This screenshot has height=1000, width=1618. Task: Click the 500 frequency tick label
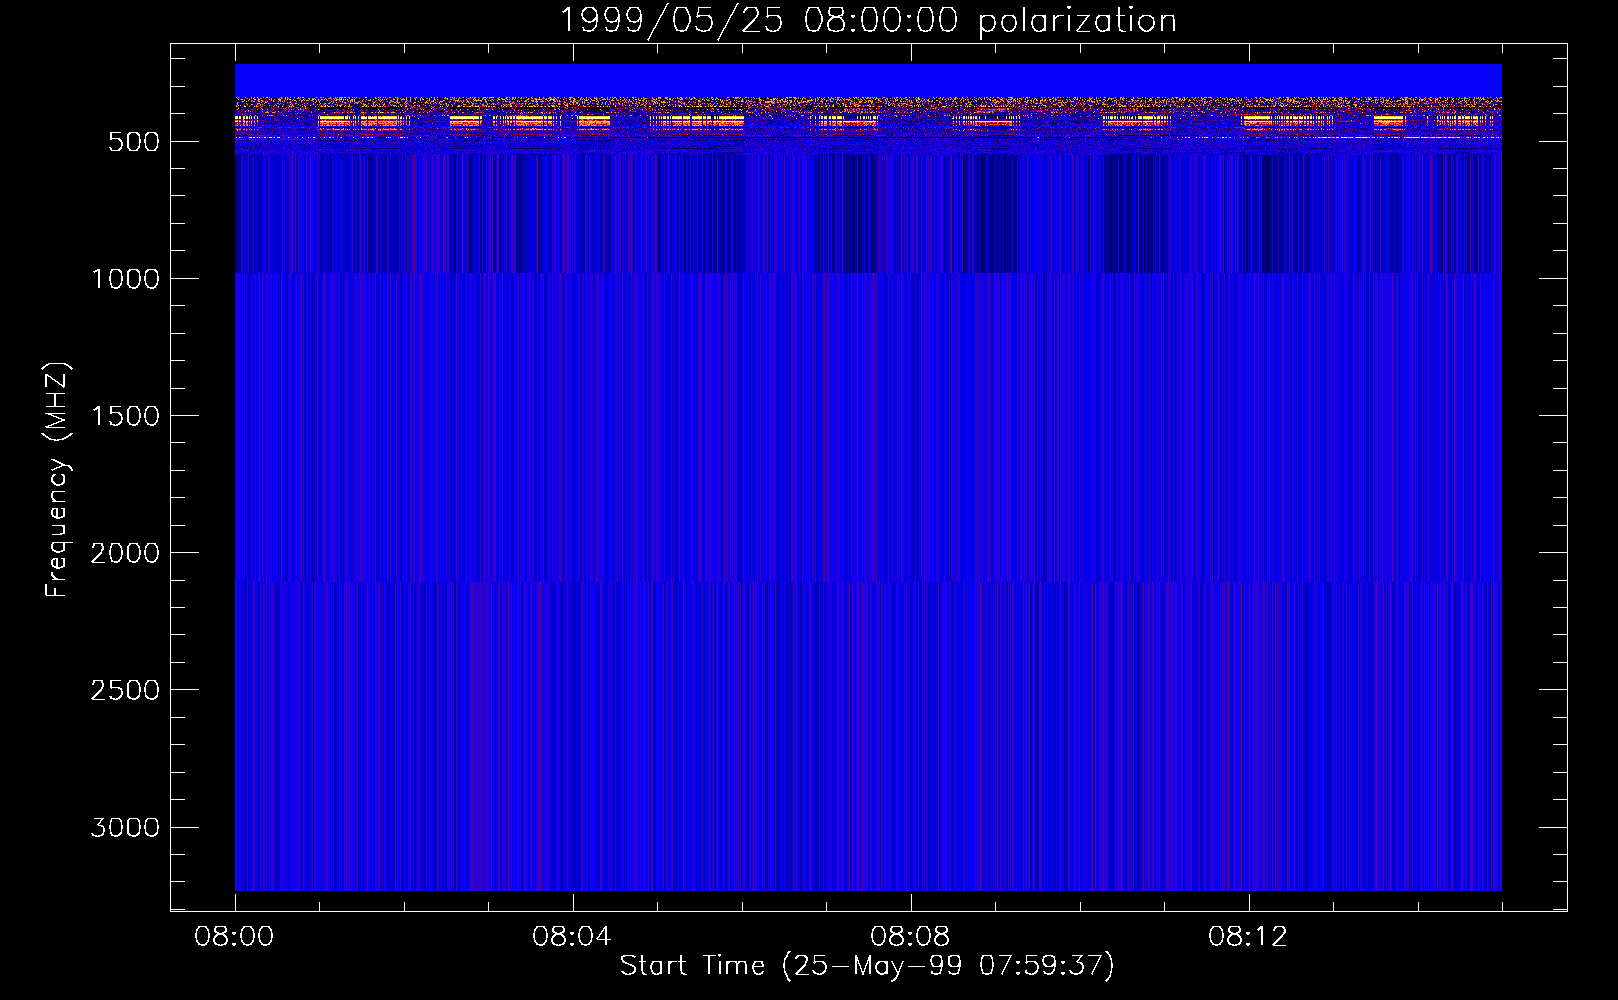pyautogui.click(x=134, y=142)
